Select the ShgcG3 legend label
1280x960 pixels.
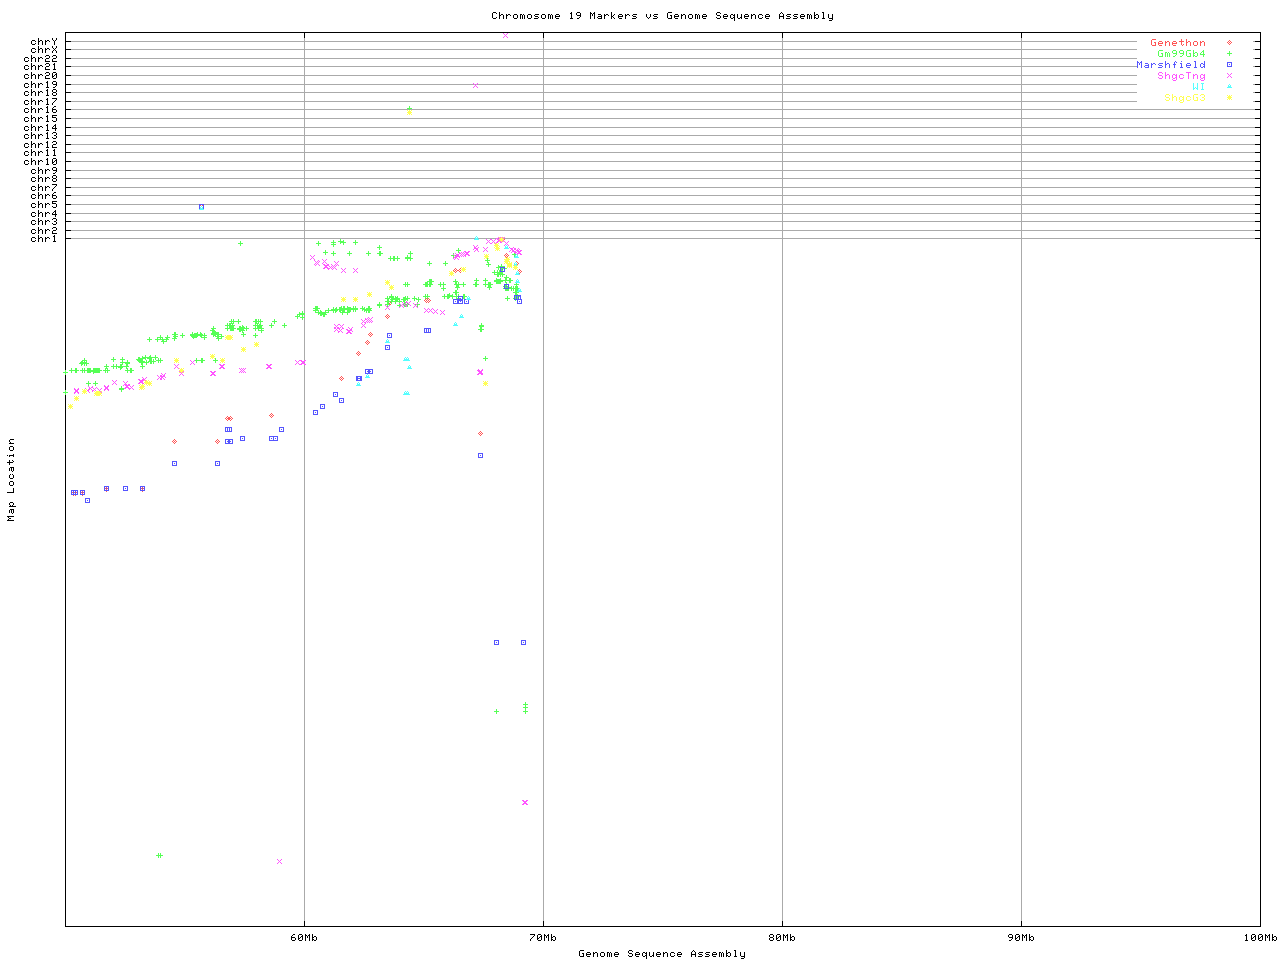pos(1184,98)
